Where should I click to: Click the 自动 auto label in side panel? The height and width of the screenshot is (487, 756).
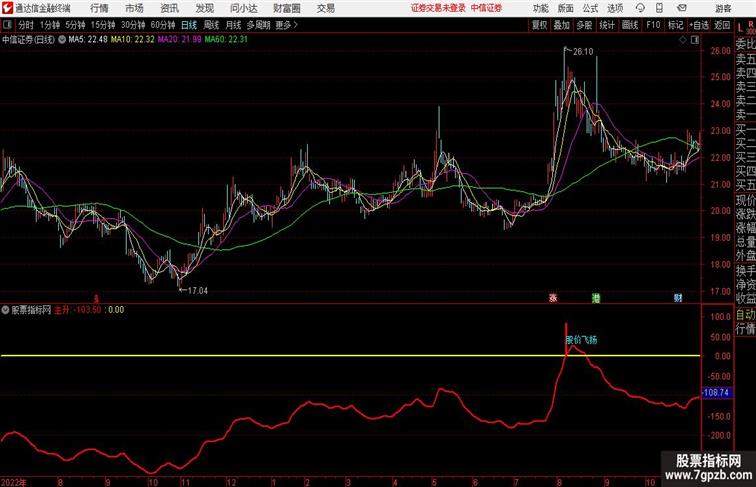click(745, 315)
